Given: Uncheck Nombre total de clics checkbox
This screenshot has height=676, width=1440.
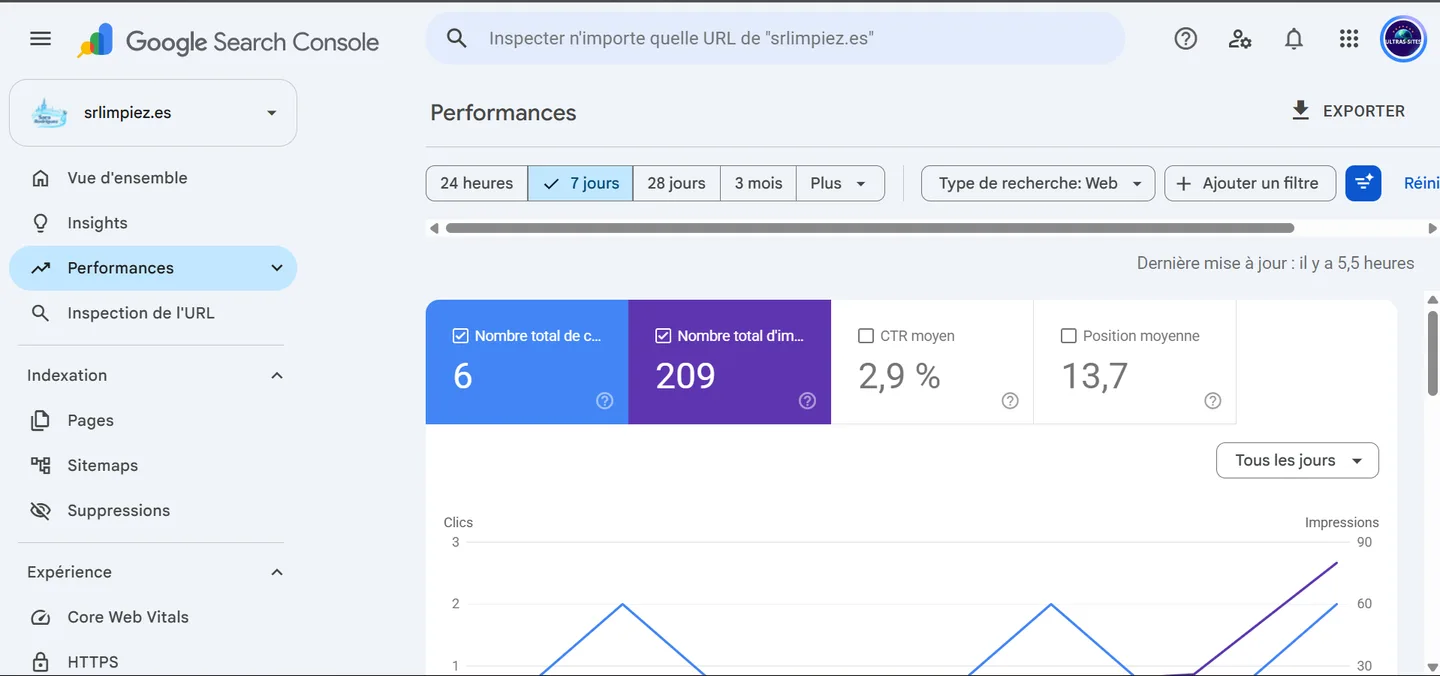Looking at the screenshot, I should coord(461,336).
